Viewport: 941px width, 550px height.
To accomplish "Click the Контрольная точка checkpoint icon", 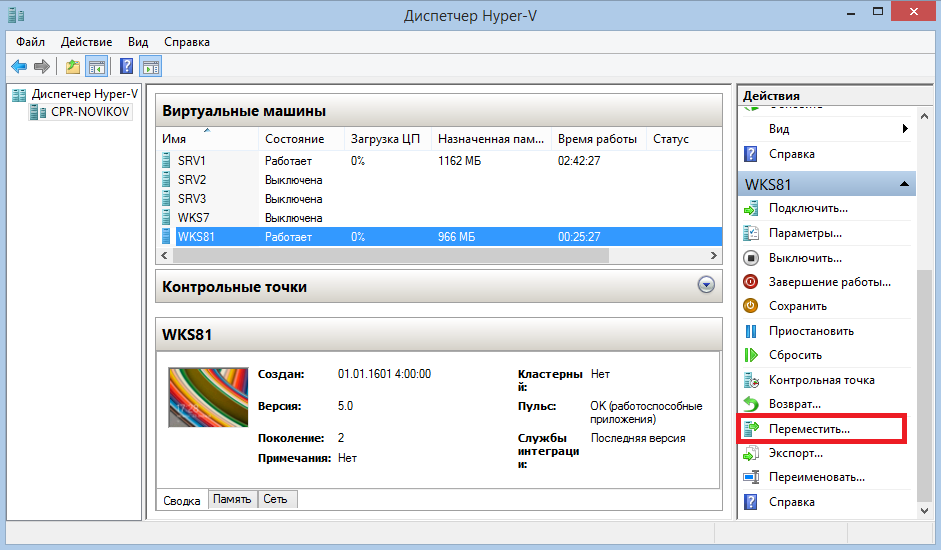I will point(752,380).
